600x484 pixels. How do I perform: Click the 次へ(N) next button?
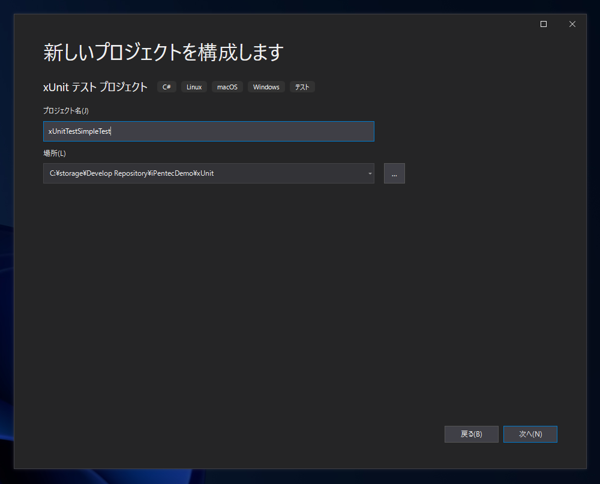530,434
